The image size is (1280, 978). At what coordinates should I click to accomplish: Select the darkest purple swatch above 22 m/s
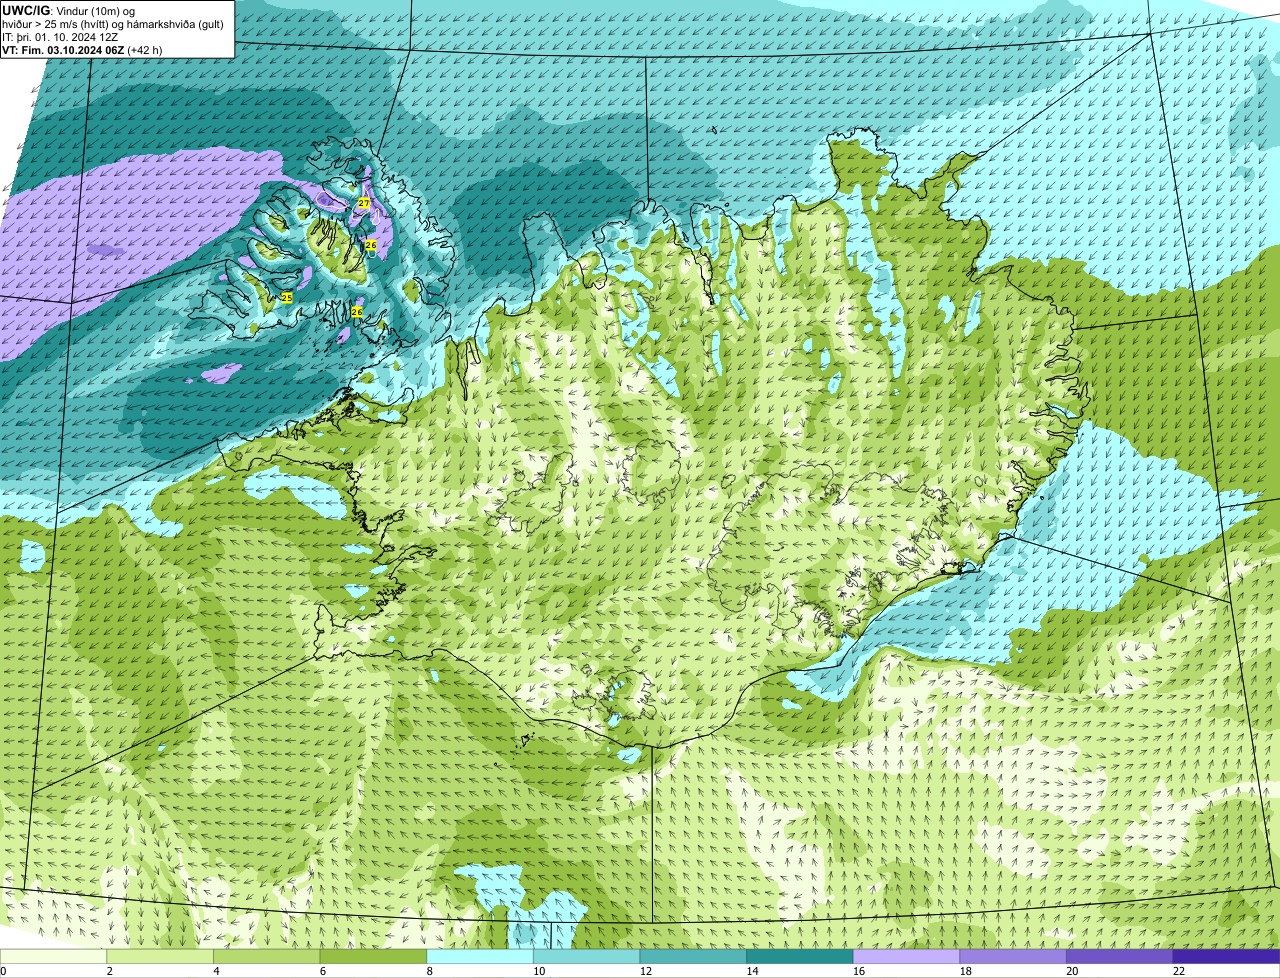click(x=1226, y=956)
